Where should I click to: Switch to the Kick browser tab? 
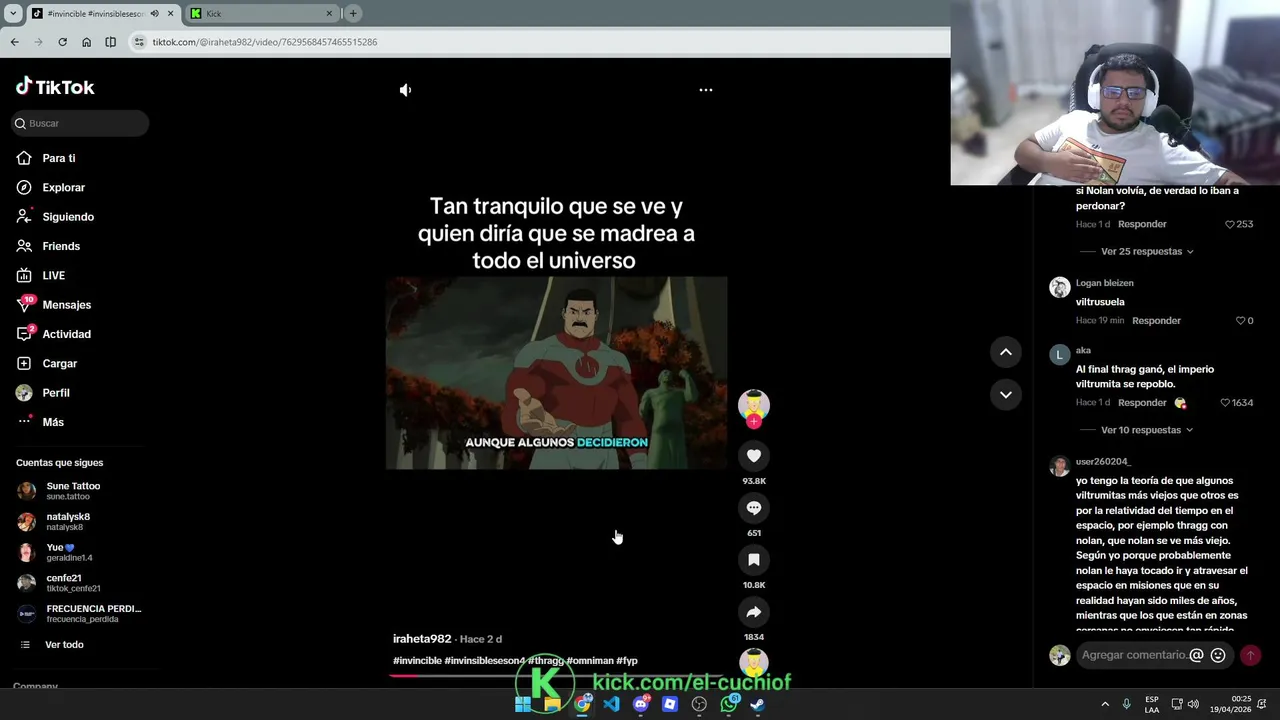[x=262, y=14]
